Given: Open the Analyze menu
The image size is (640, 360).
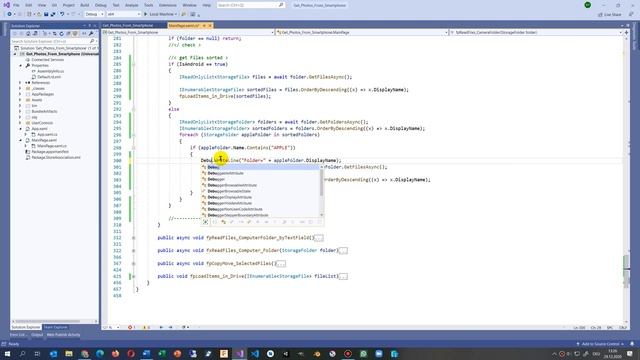Looking at the screenshot, I should coord(131,5).
